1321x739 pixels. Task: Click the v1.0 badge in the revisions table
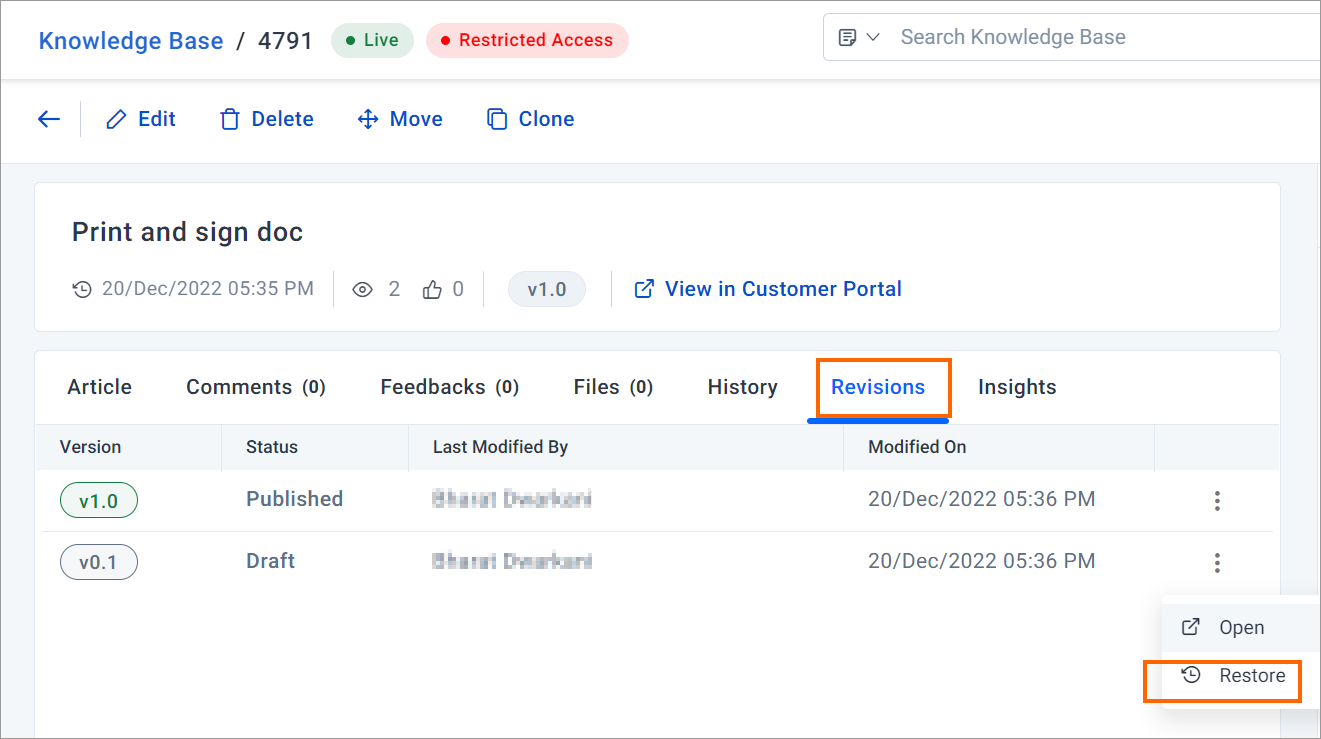(99, 501)
